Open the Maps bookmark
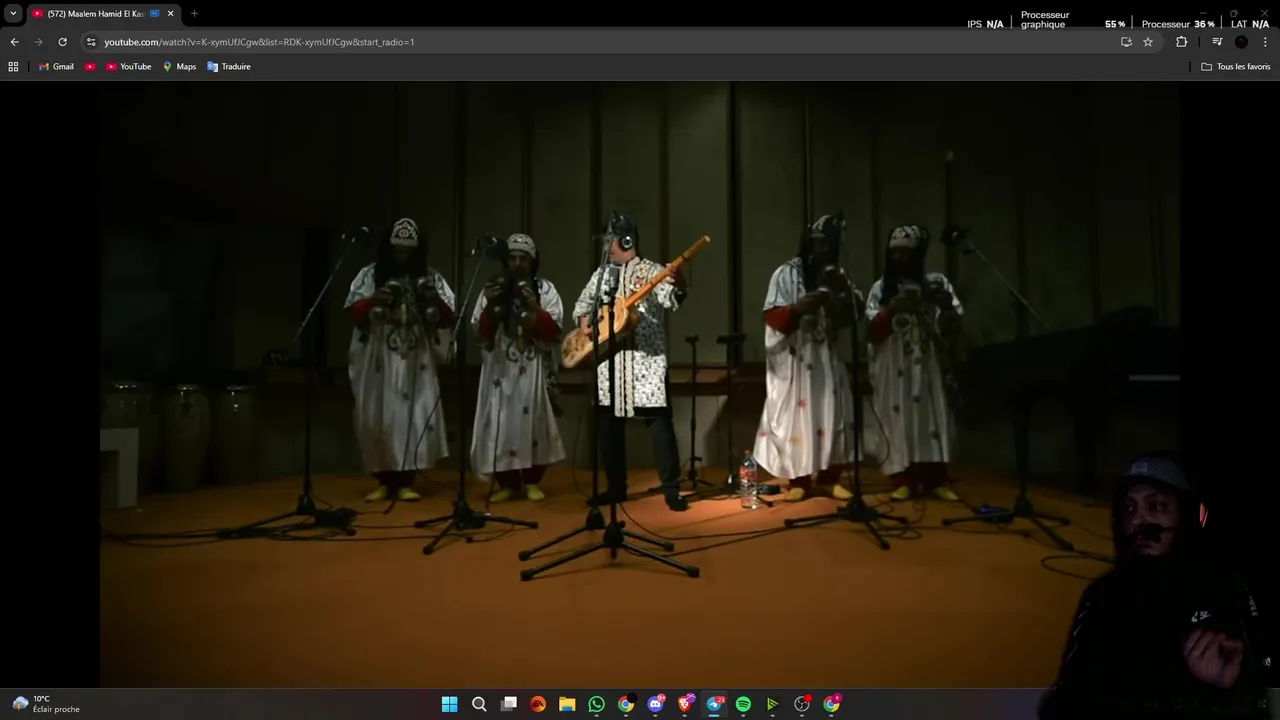The image size is (1280, 720). [x=179, y=67]
